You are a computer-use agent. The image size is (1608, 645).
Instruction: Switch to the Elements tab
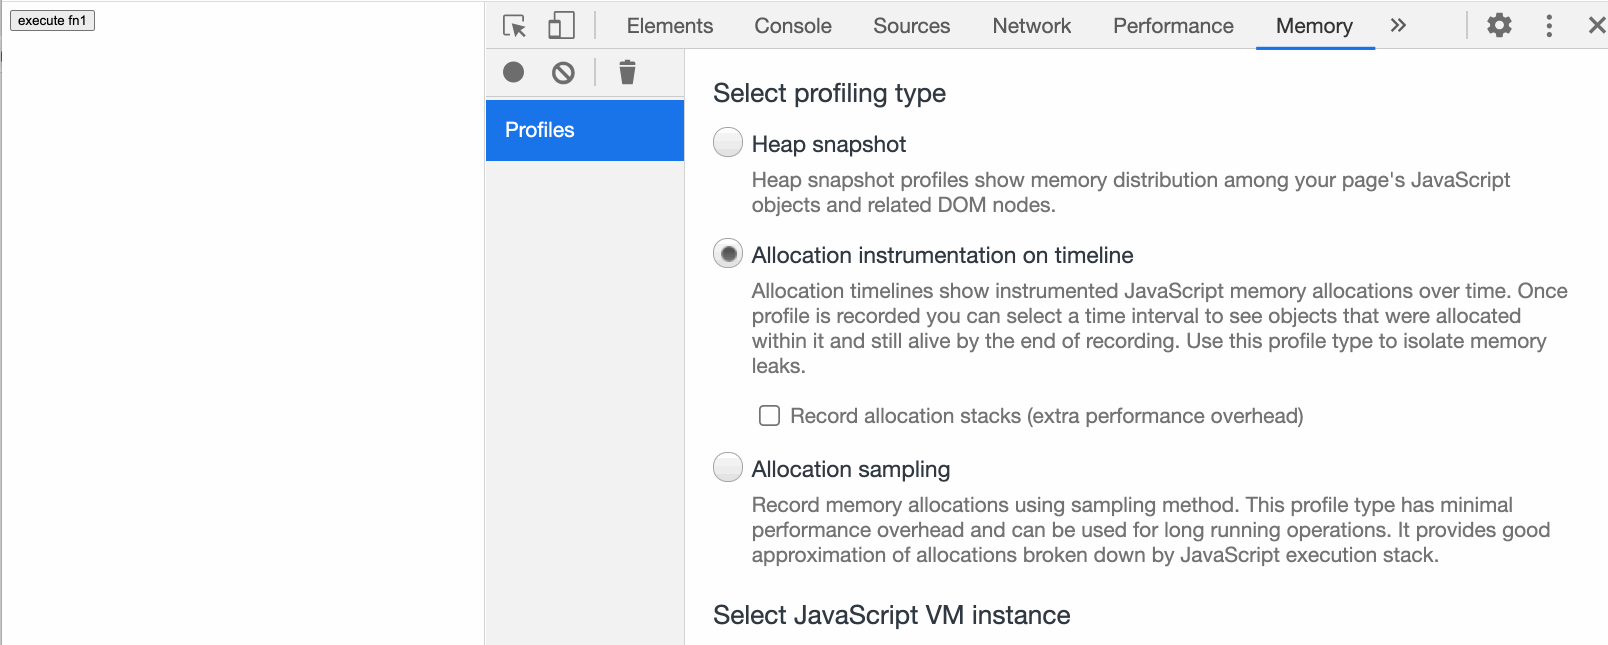pyautogui.click(x=670, y=26)
